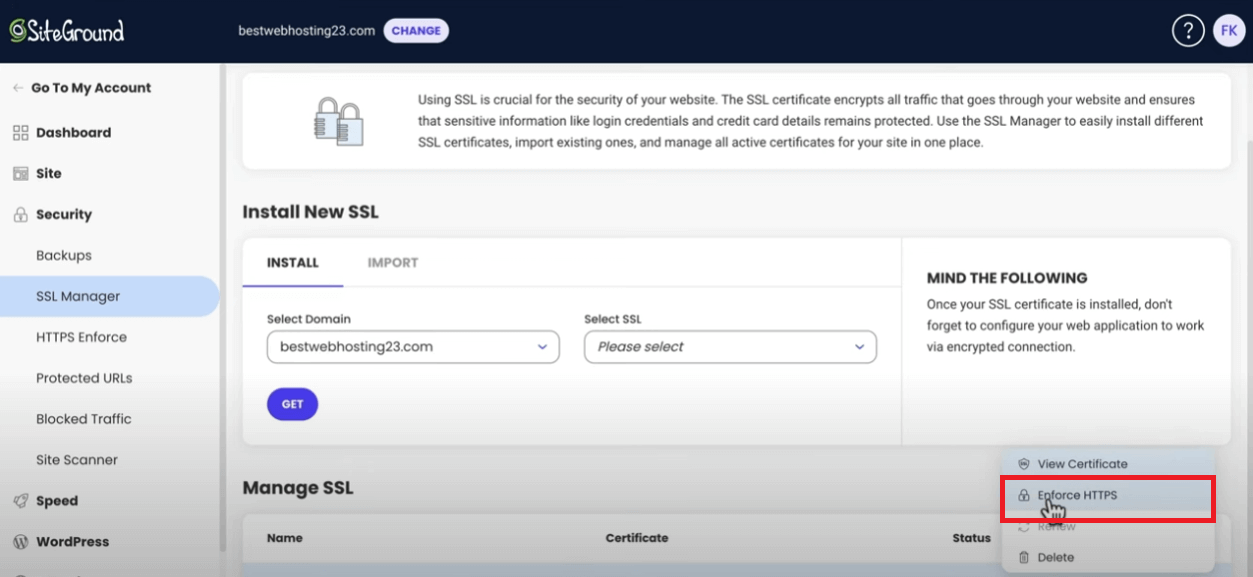
Task: Open the Select SSL dropdown
Action: click(730, 347)
